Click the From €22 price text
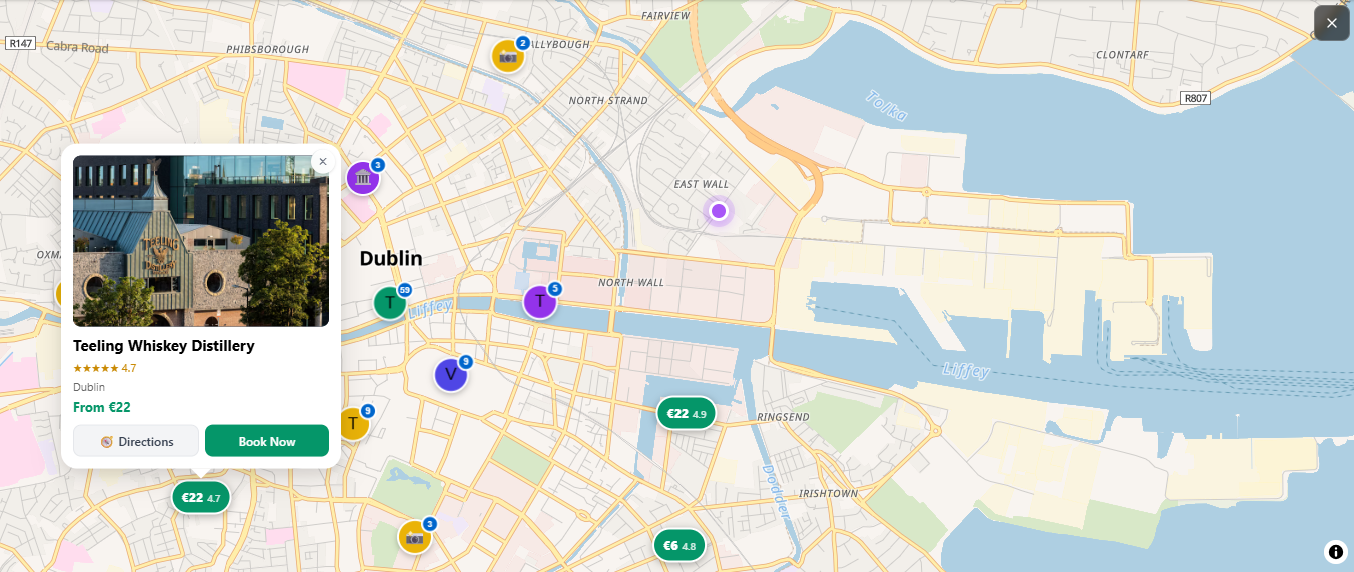Screen dimensions: 1354x572 point(102,407)
